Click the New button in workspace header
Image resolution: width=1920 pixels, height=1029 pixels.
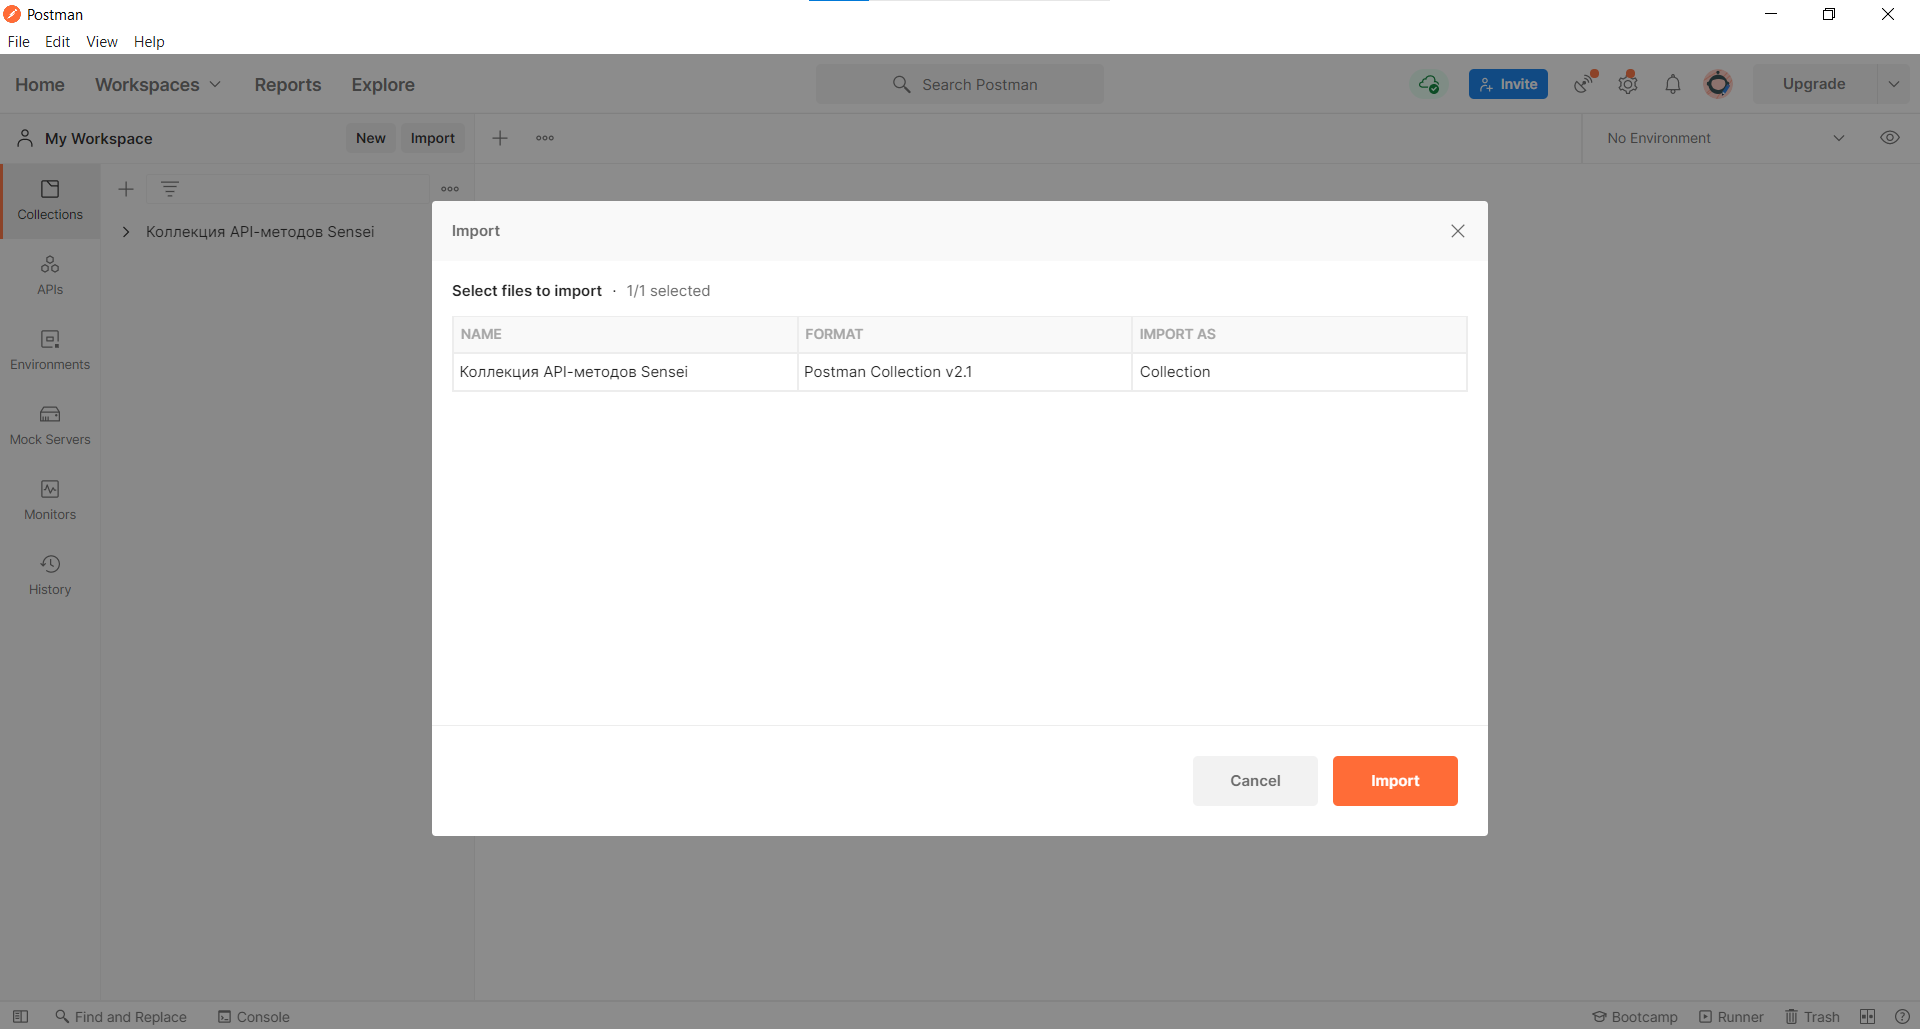tap(371, 138)
